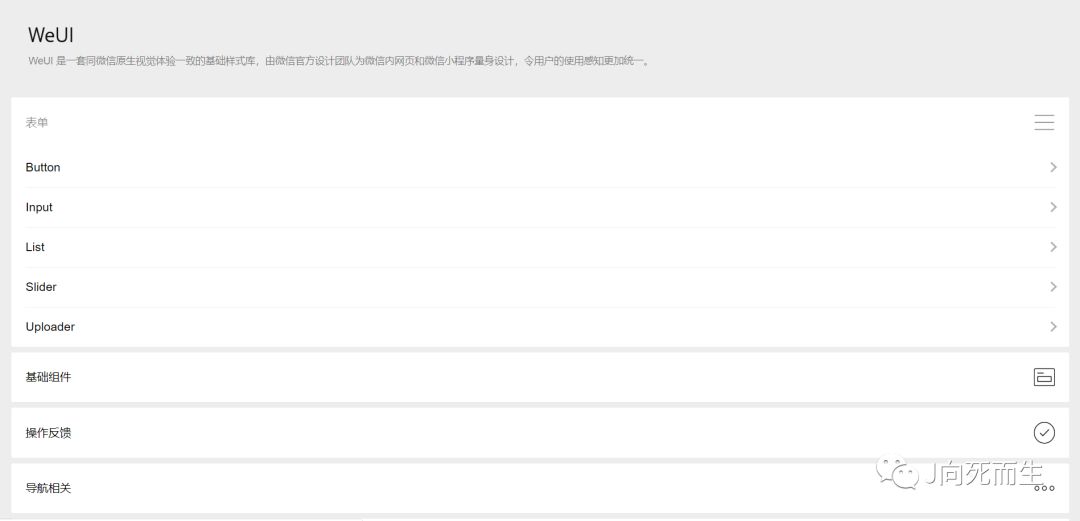Expand the 基础组件 section
1080x521 pixels.
[x=540, y=377]
